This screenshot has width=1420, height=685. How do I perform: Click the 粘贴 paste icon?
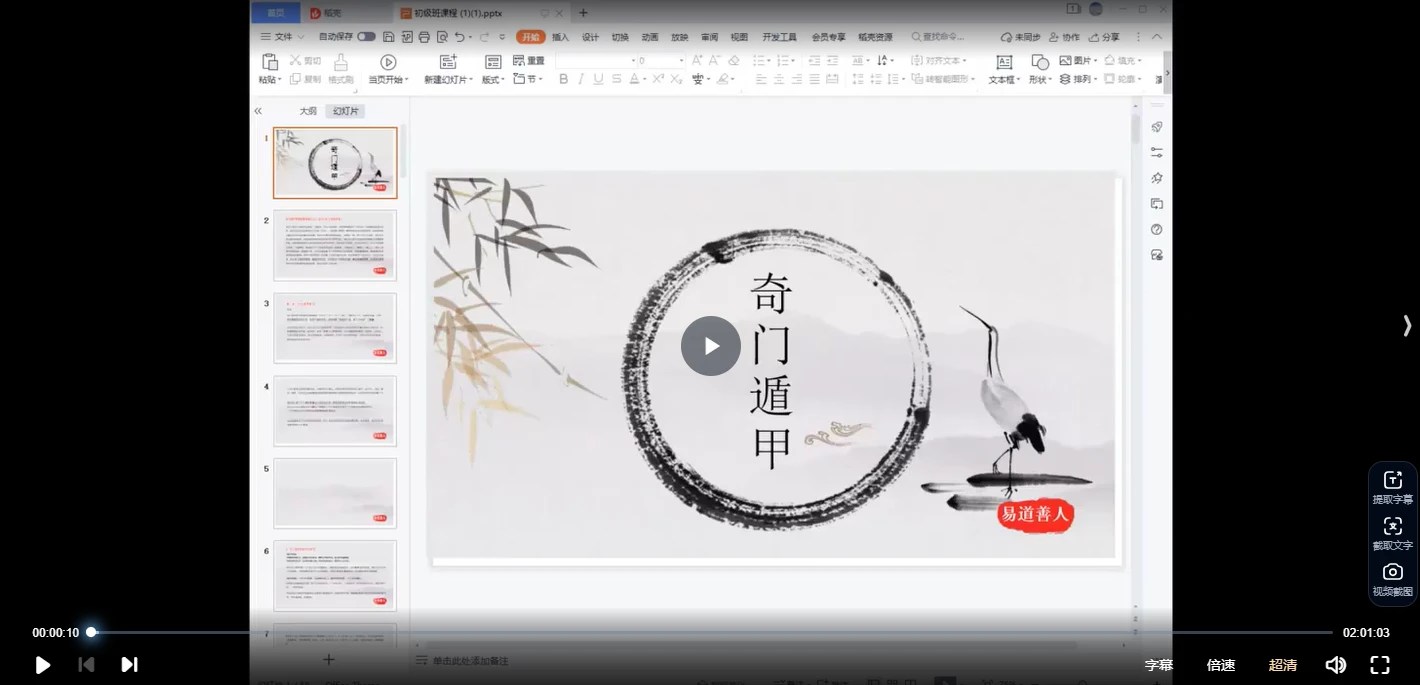point(269,62)
